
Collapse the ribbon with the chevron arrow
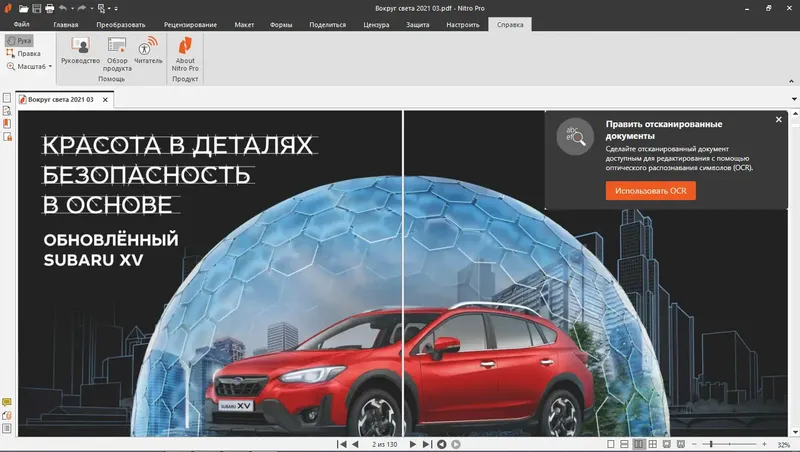pyautogui.click(x=791, y=81)
